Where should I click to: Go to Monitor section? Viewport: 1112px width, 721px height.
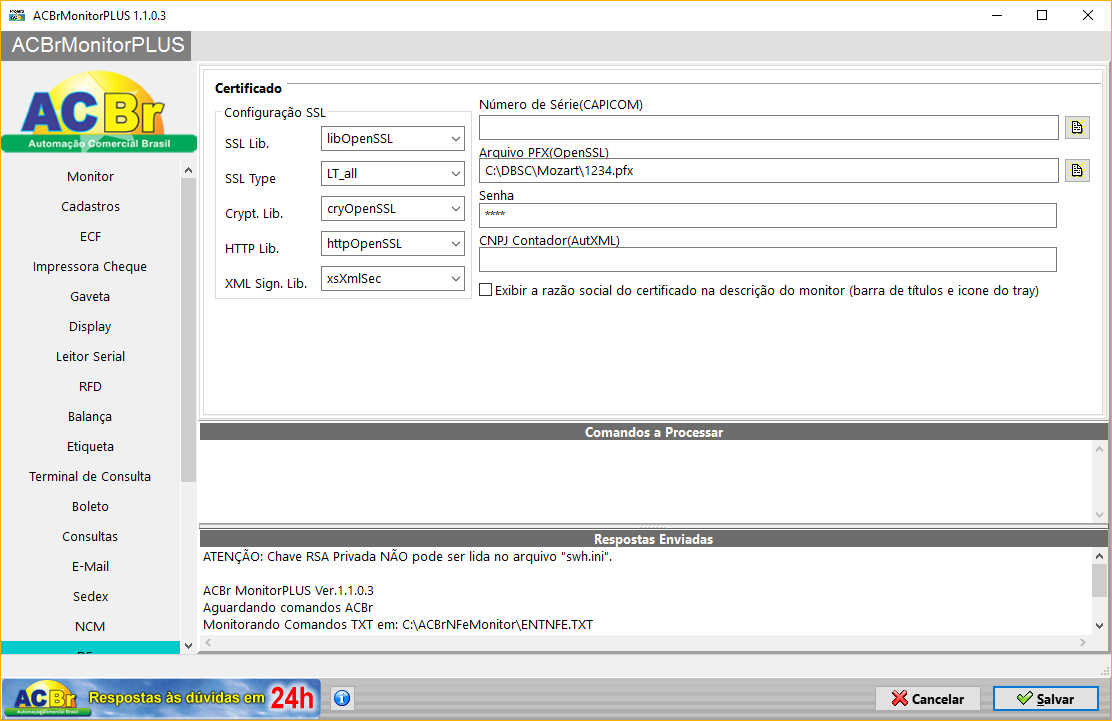[x=90, y=177]
